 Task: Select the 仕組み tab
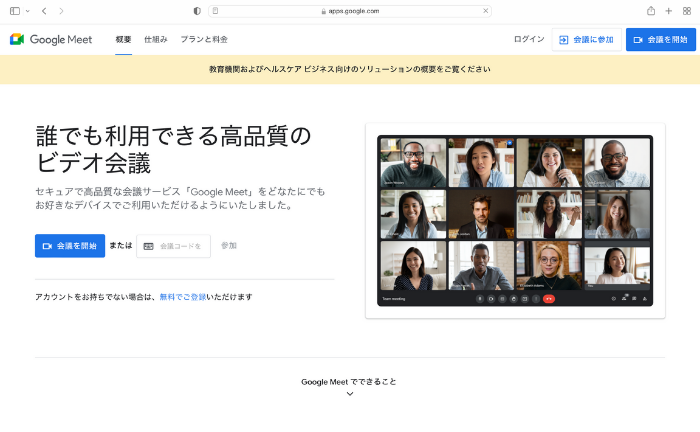point(156,39)
